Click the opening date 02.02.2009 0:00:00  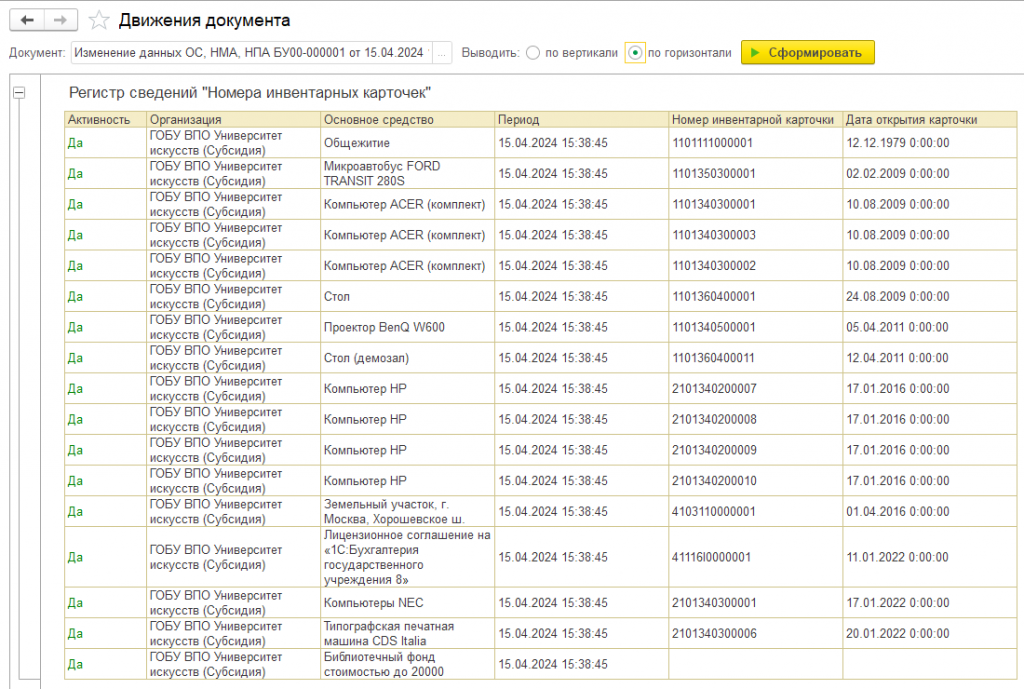pos(930,174)
